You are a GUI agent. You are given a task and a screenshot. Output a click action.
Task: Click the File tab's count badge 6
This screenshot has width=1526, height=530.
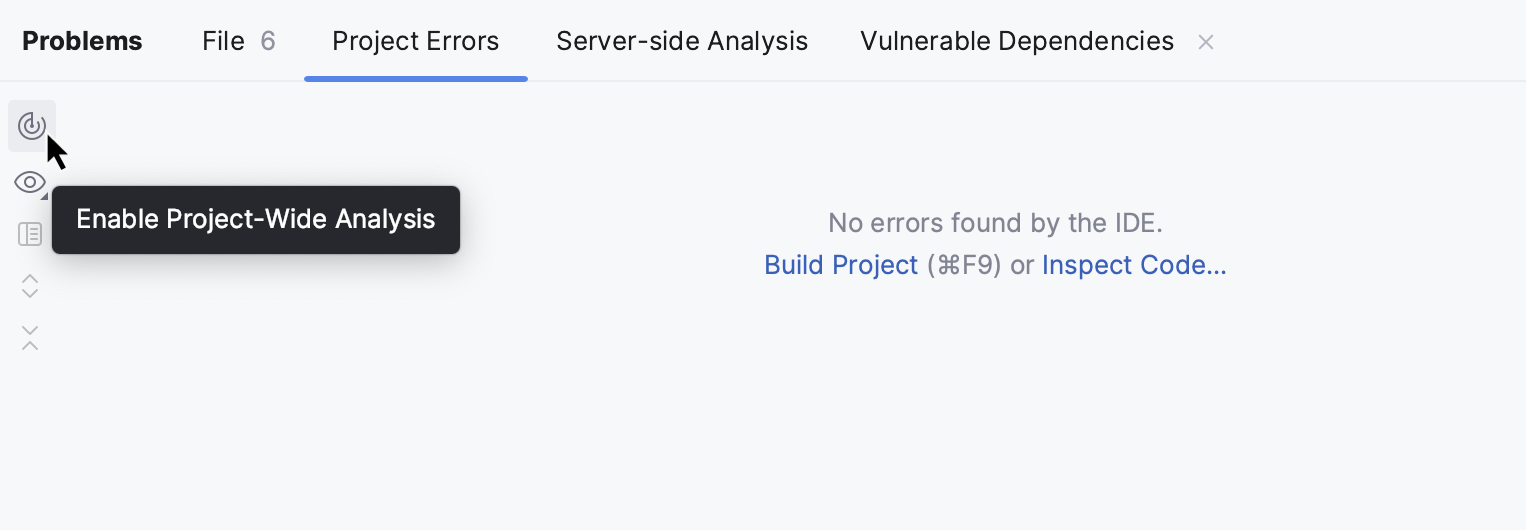click(268, 41)
